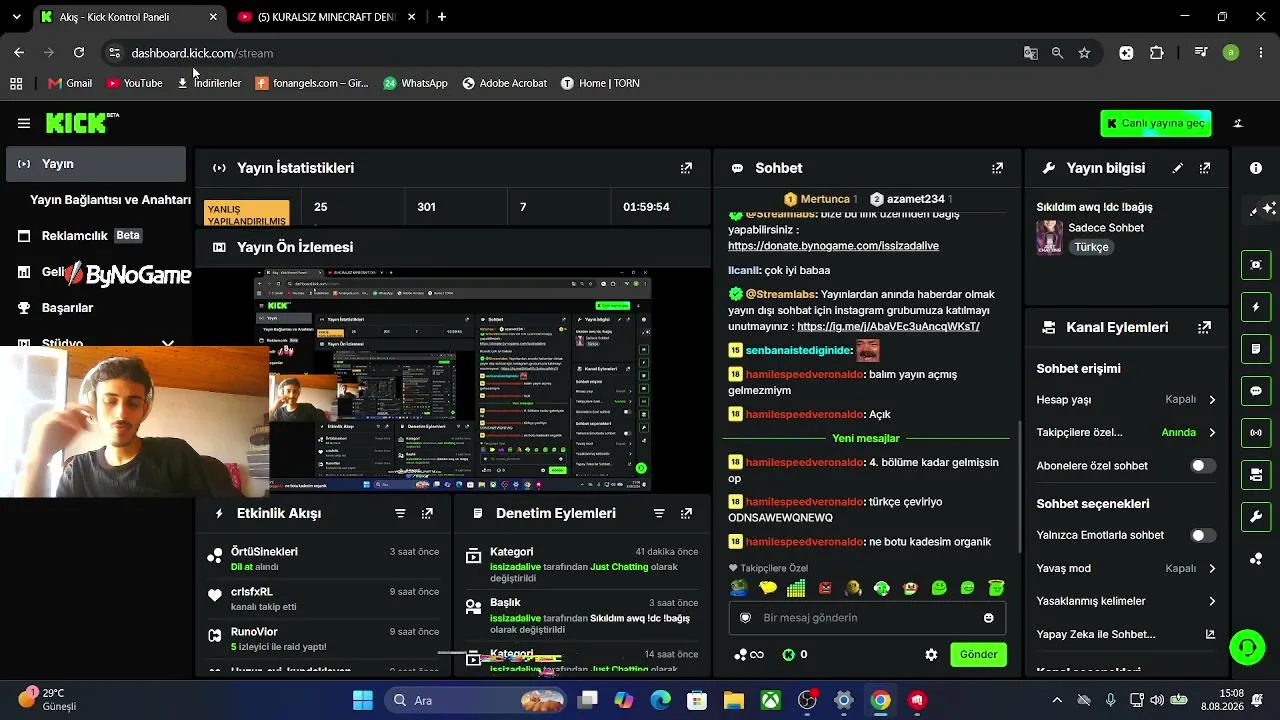This screenshot has height=720, width=1280.
Task: Toggle the stream info wrench icon in right rail
Action: click(1256, 517)
